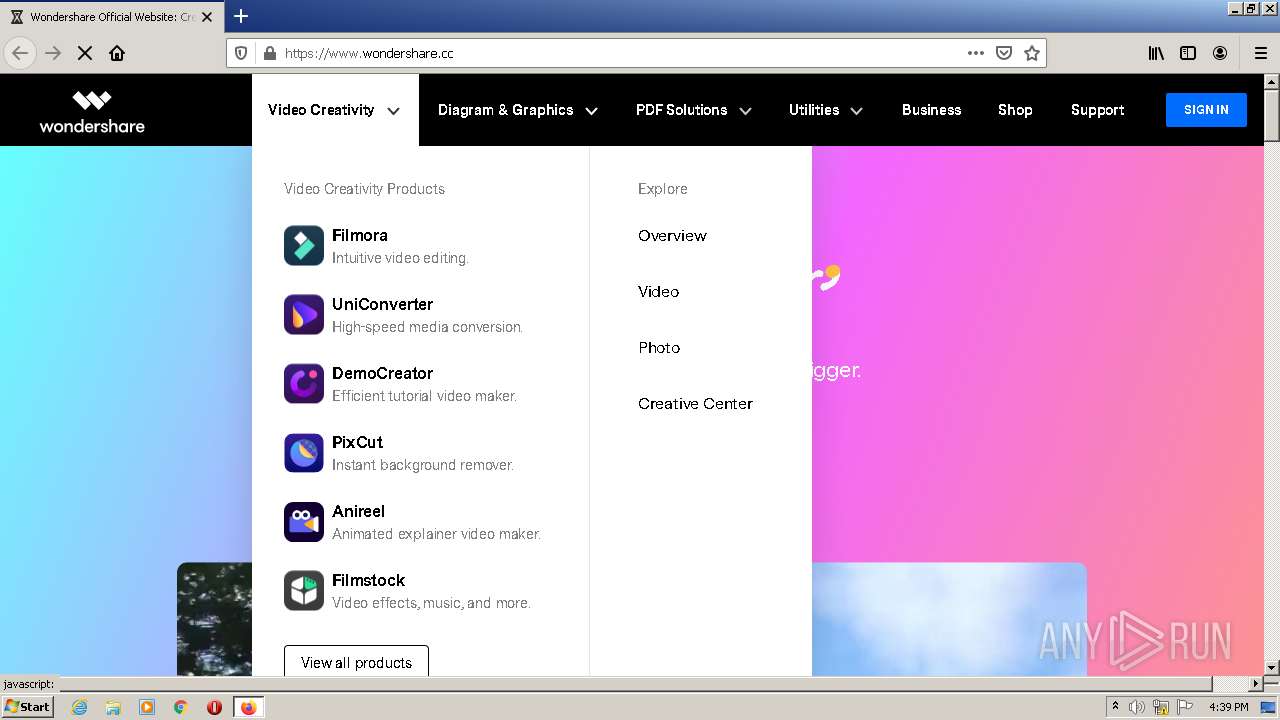Open the Firefox account menu
Screen dimensions: 1280x720
(1220, 53)
